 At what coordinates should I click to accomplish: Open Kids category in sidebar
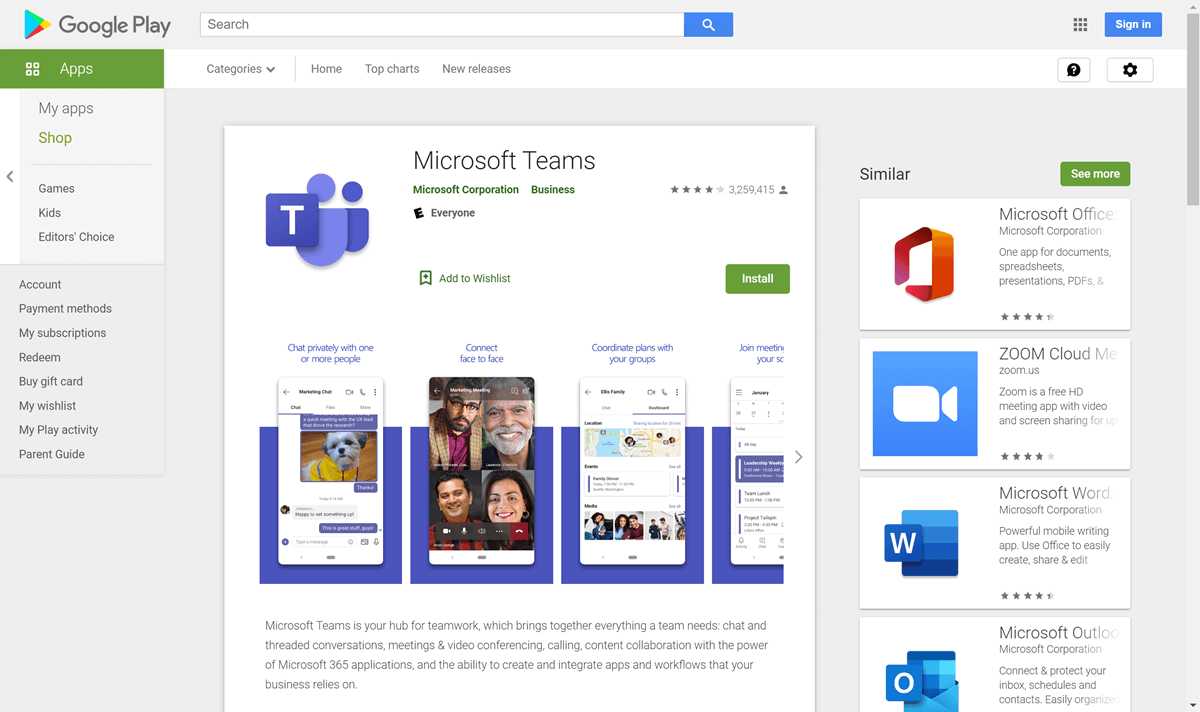tap(50, 212)
